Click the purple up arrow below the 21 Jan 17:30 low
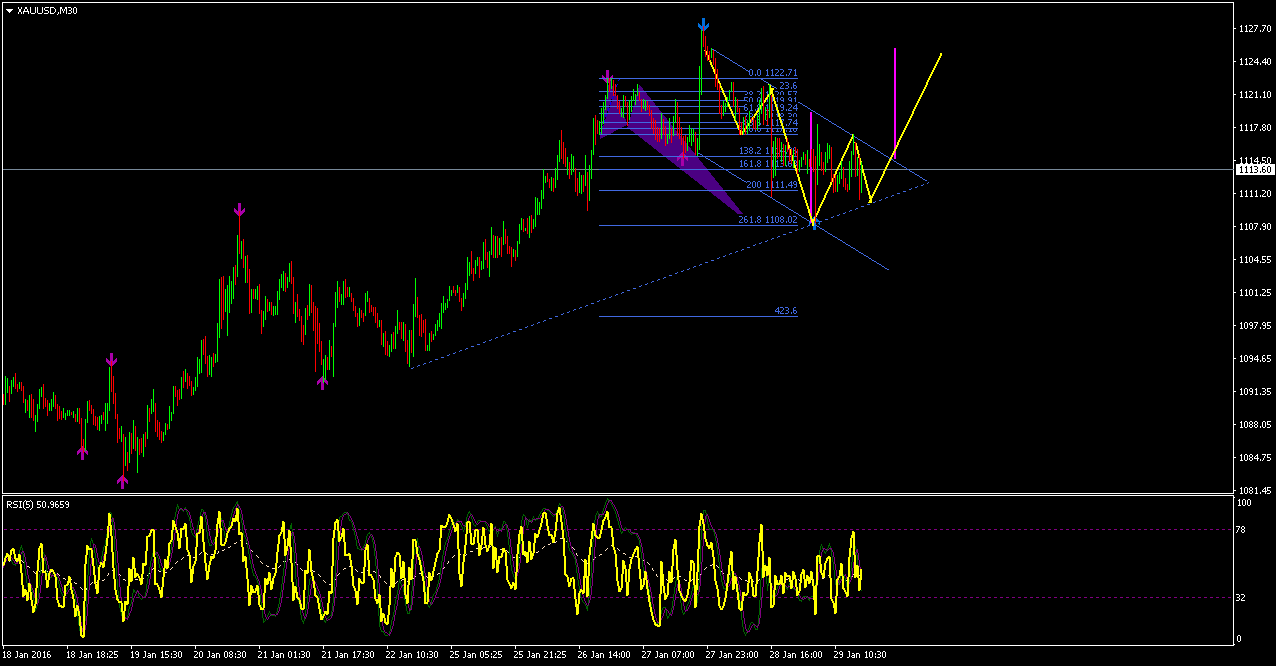Viewport: 1276px width, 666px height. pos(323,381)
